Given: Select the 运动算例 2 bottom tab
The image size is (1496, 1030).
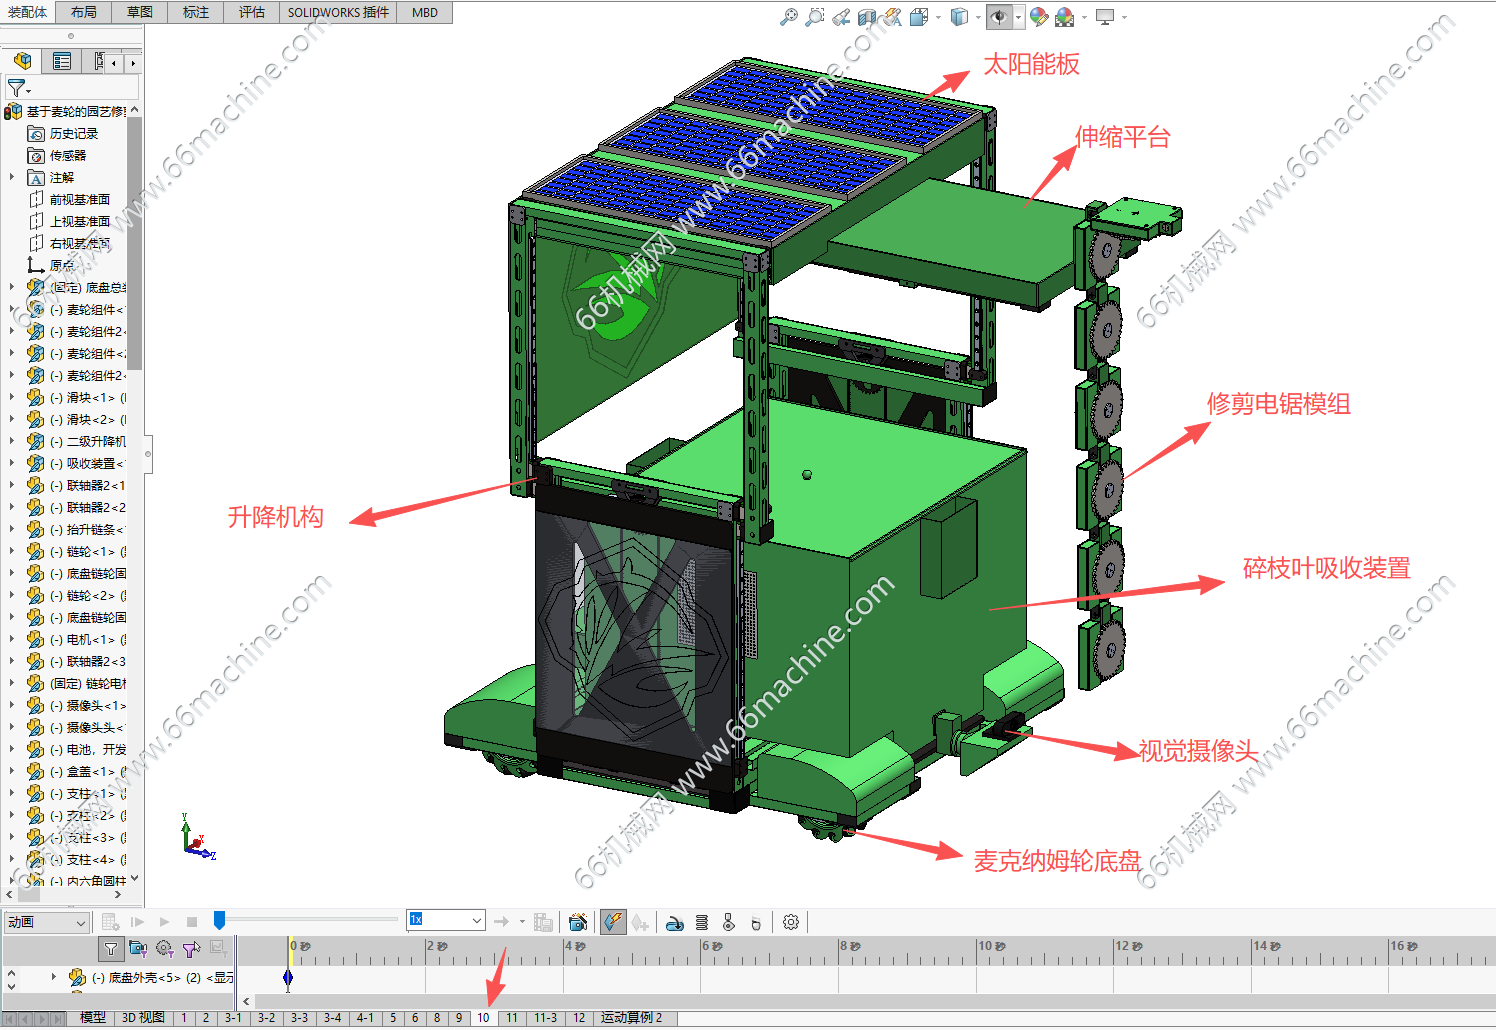Looking at the screenshot, I should click(631, 1018).
